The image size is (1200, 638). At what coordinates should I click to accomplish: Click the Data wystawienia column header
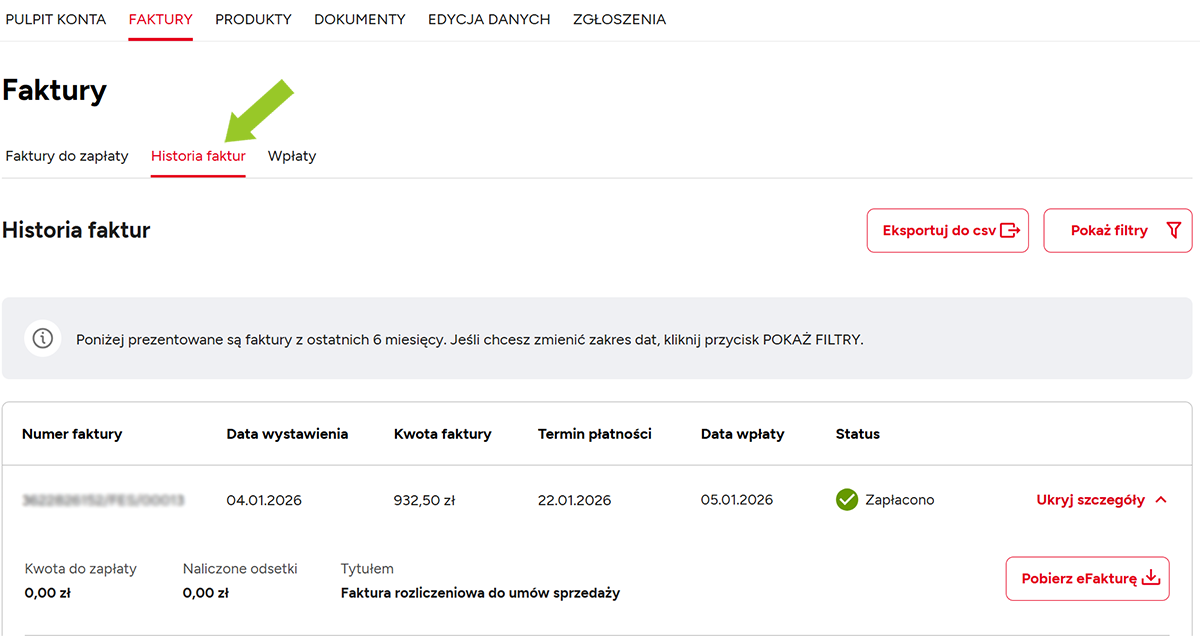point(287,434)
